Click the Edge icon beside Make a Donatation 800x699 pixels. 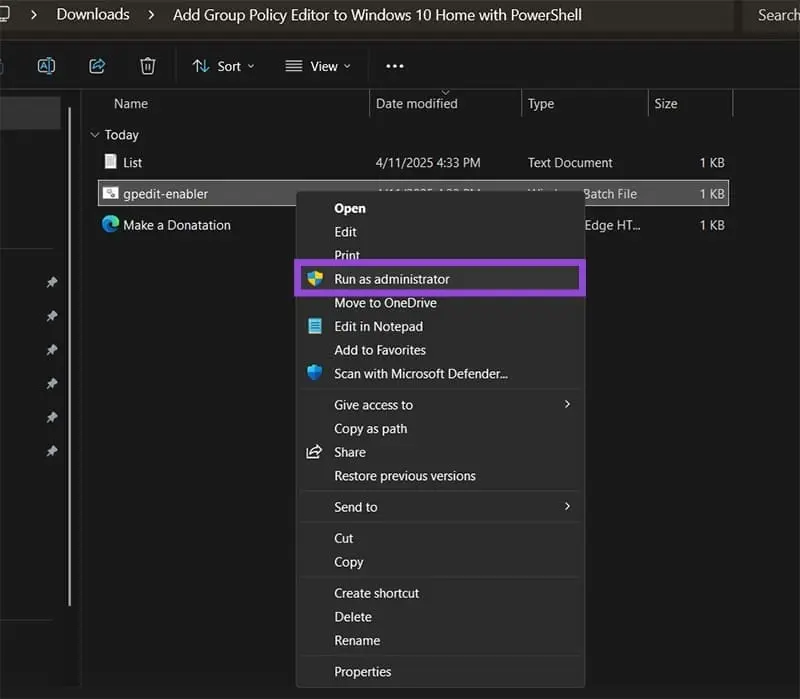[x=110, y=224]
